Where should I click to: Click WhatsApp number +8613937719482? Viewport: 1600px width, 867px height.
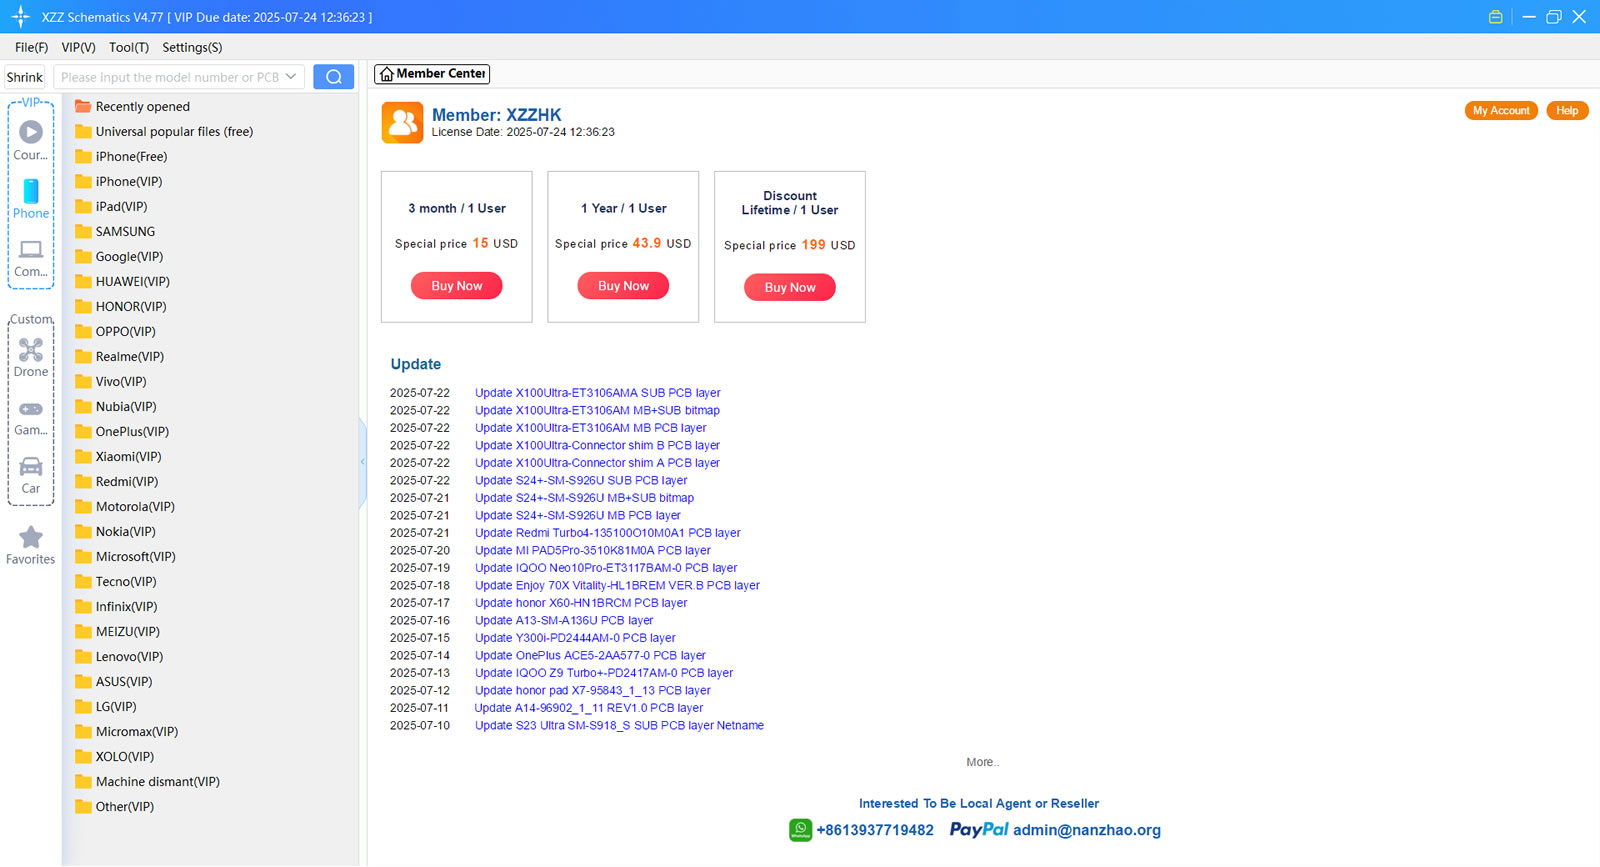tap(875, 830)
